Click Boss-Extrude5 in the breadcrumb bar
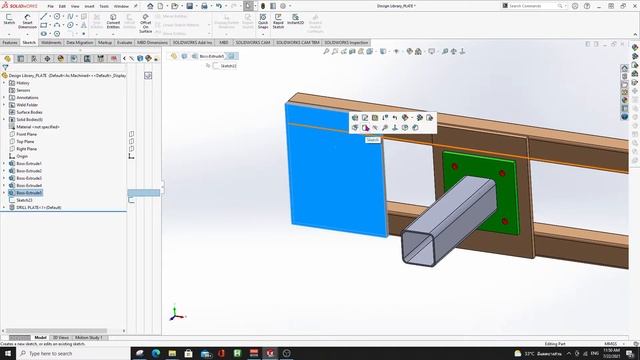Screen dimensions: 640x360 (x=212, y=56)
